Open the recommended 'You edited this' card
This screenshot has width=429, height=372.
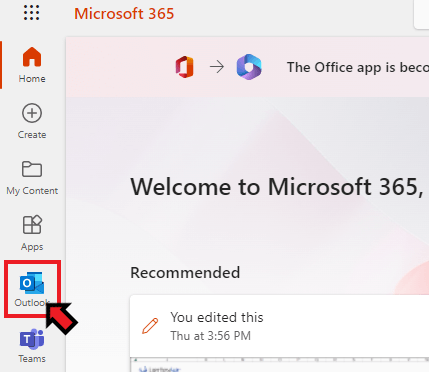[279, 333]
